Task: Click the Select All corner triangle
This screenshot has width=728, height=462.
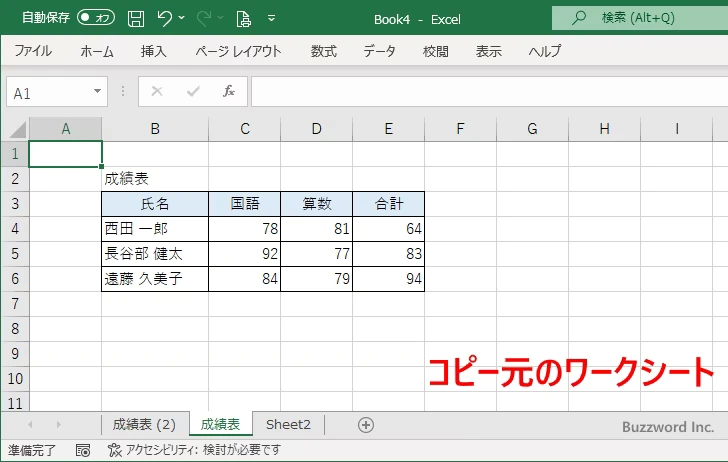Action: tap(15, 129)
